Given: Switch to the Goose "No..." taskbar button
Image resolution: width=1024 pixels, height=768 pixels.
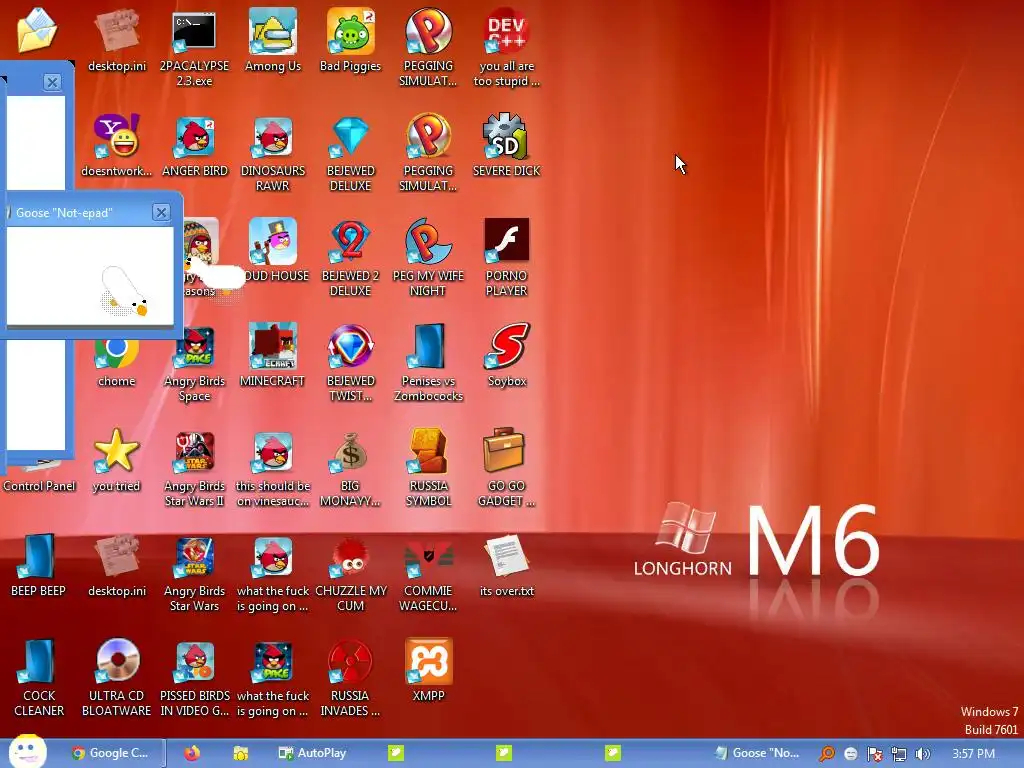Looking at the screenshot, I should click(x=758, y=753).
